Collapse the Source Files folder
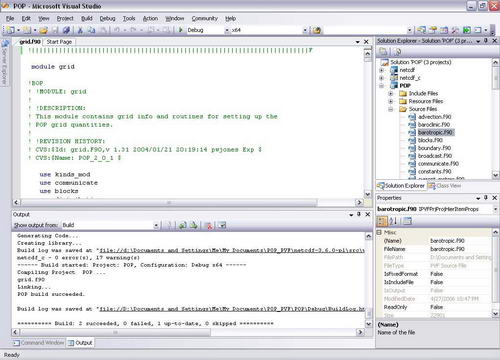Screen dimensions: 500x360 [x=391, y=109]
